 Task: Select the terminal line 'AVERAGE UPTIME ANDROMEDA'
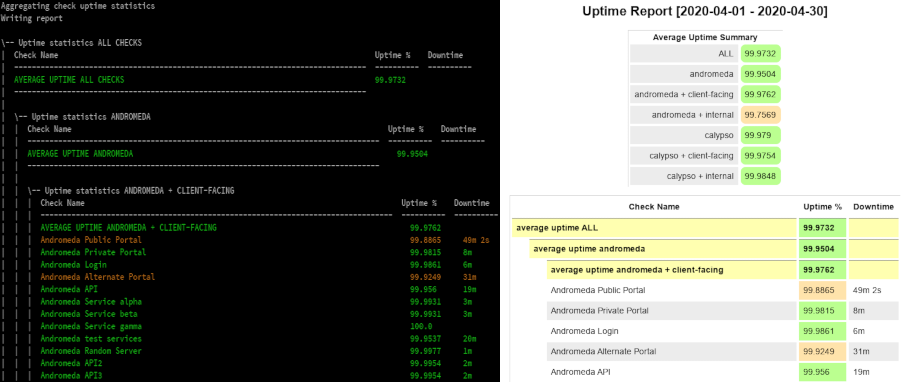(x=80, y=154)
